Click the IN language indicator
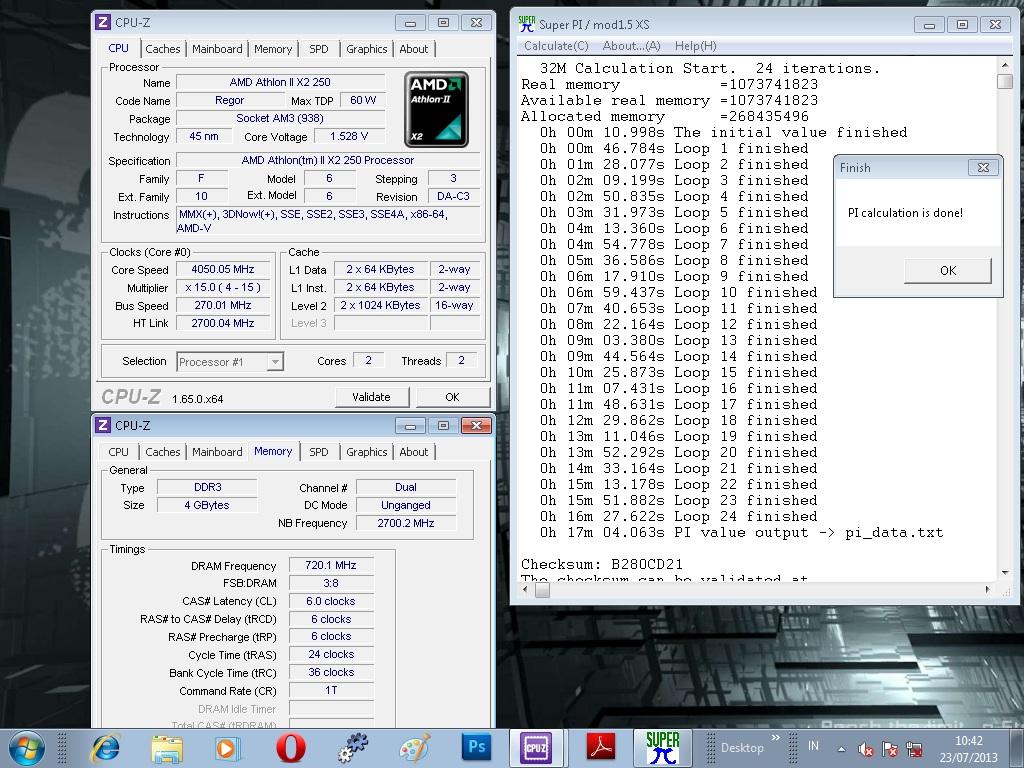The width and height of the screenshot is (1024, 768). [x=813, y=745]
